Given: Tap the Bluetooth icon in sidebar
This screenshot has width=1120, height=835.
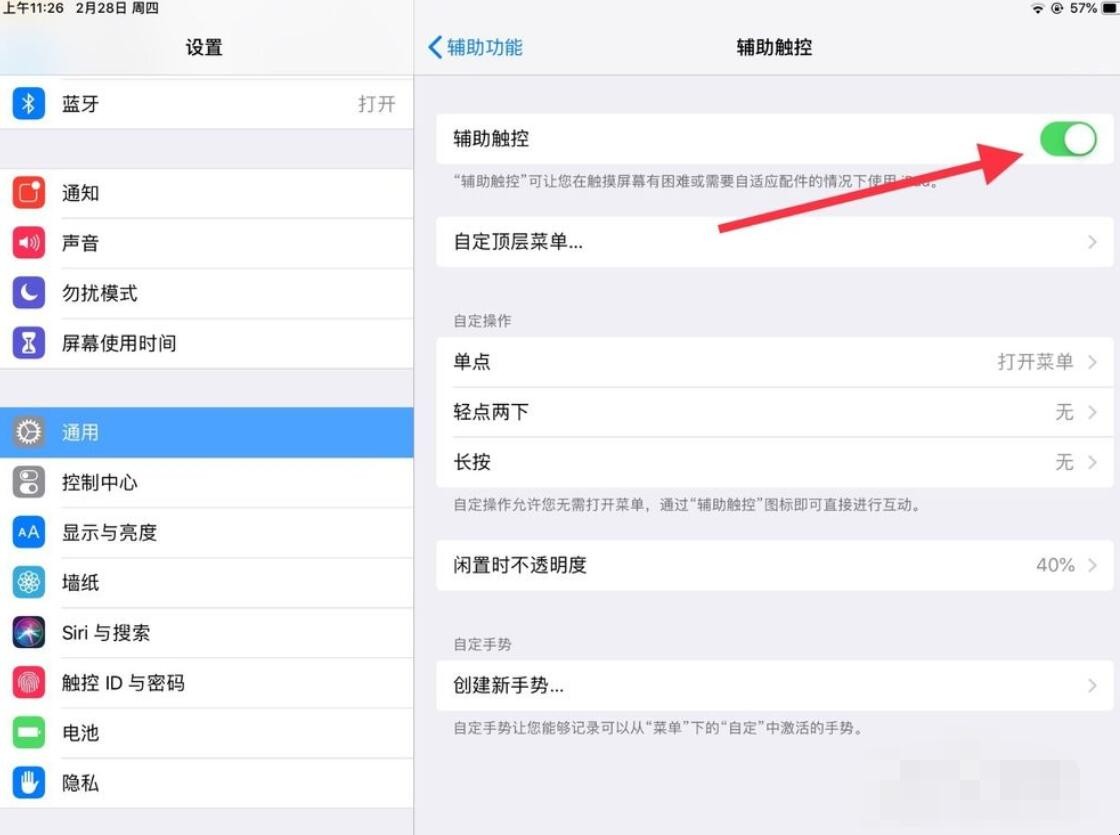Looking at the screenshot, I should [x=29, y=104].
